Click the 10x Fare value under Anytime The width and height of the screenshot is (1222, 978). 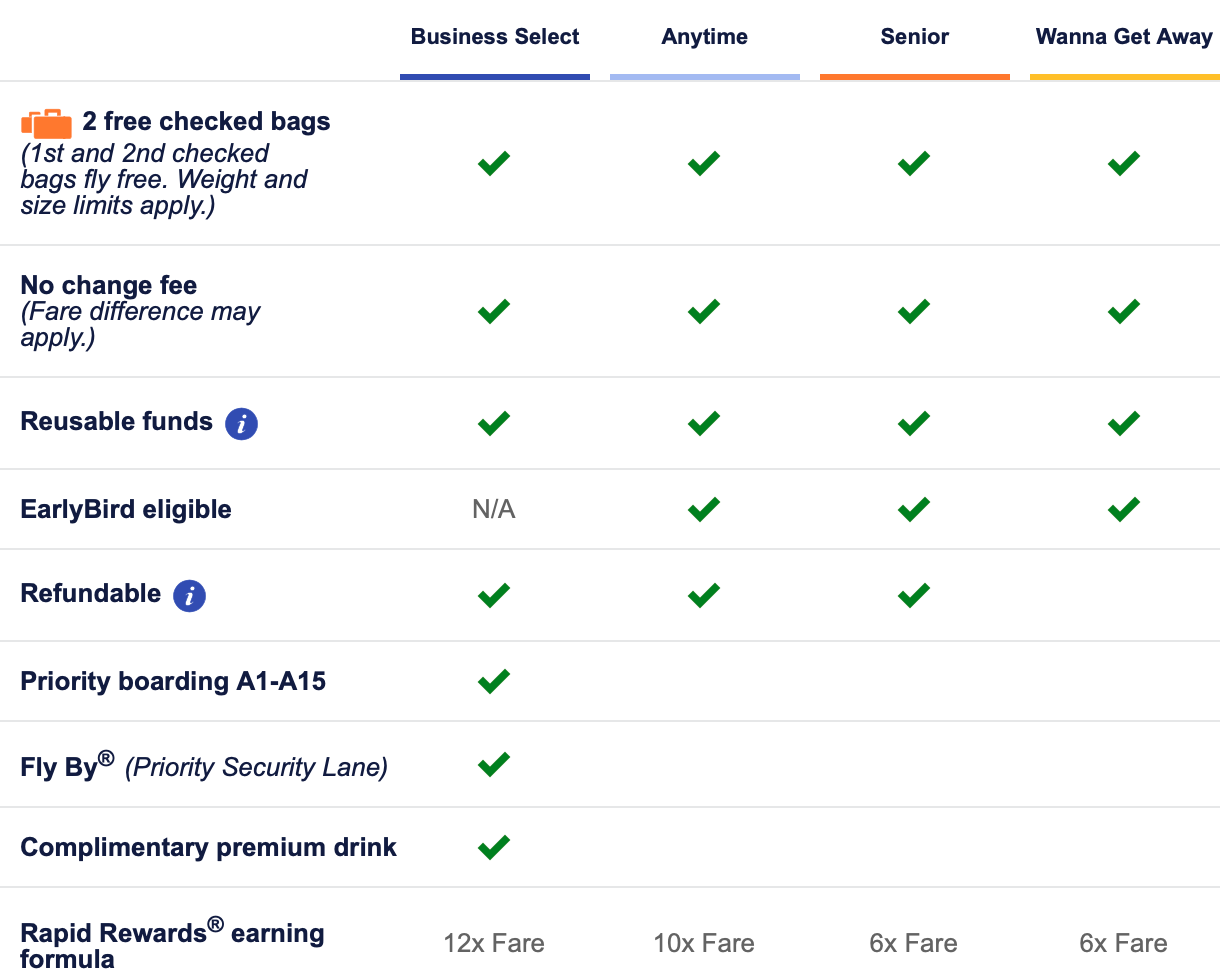(x=704, y=943)
